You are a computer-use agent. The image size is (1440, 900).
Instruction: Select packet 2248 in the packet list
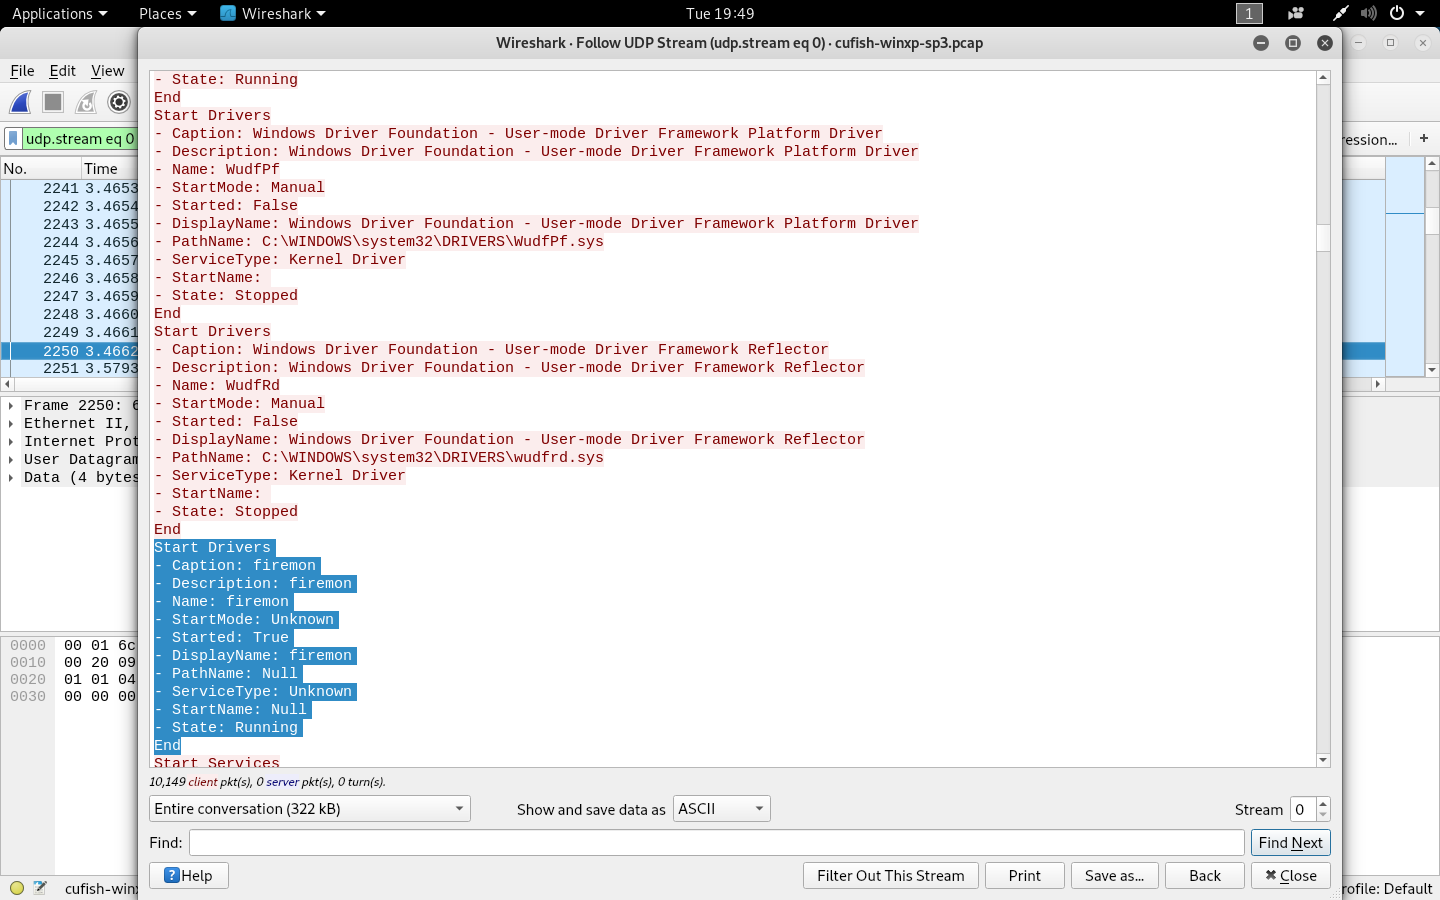pyautogui.click(x=70, y=314)
